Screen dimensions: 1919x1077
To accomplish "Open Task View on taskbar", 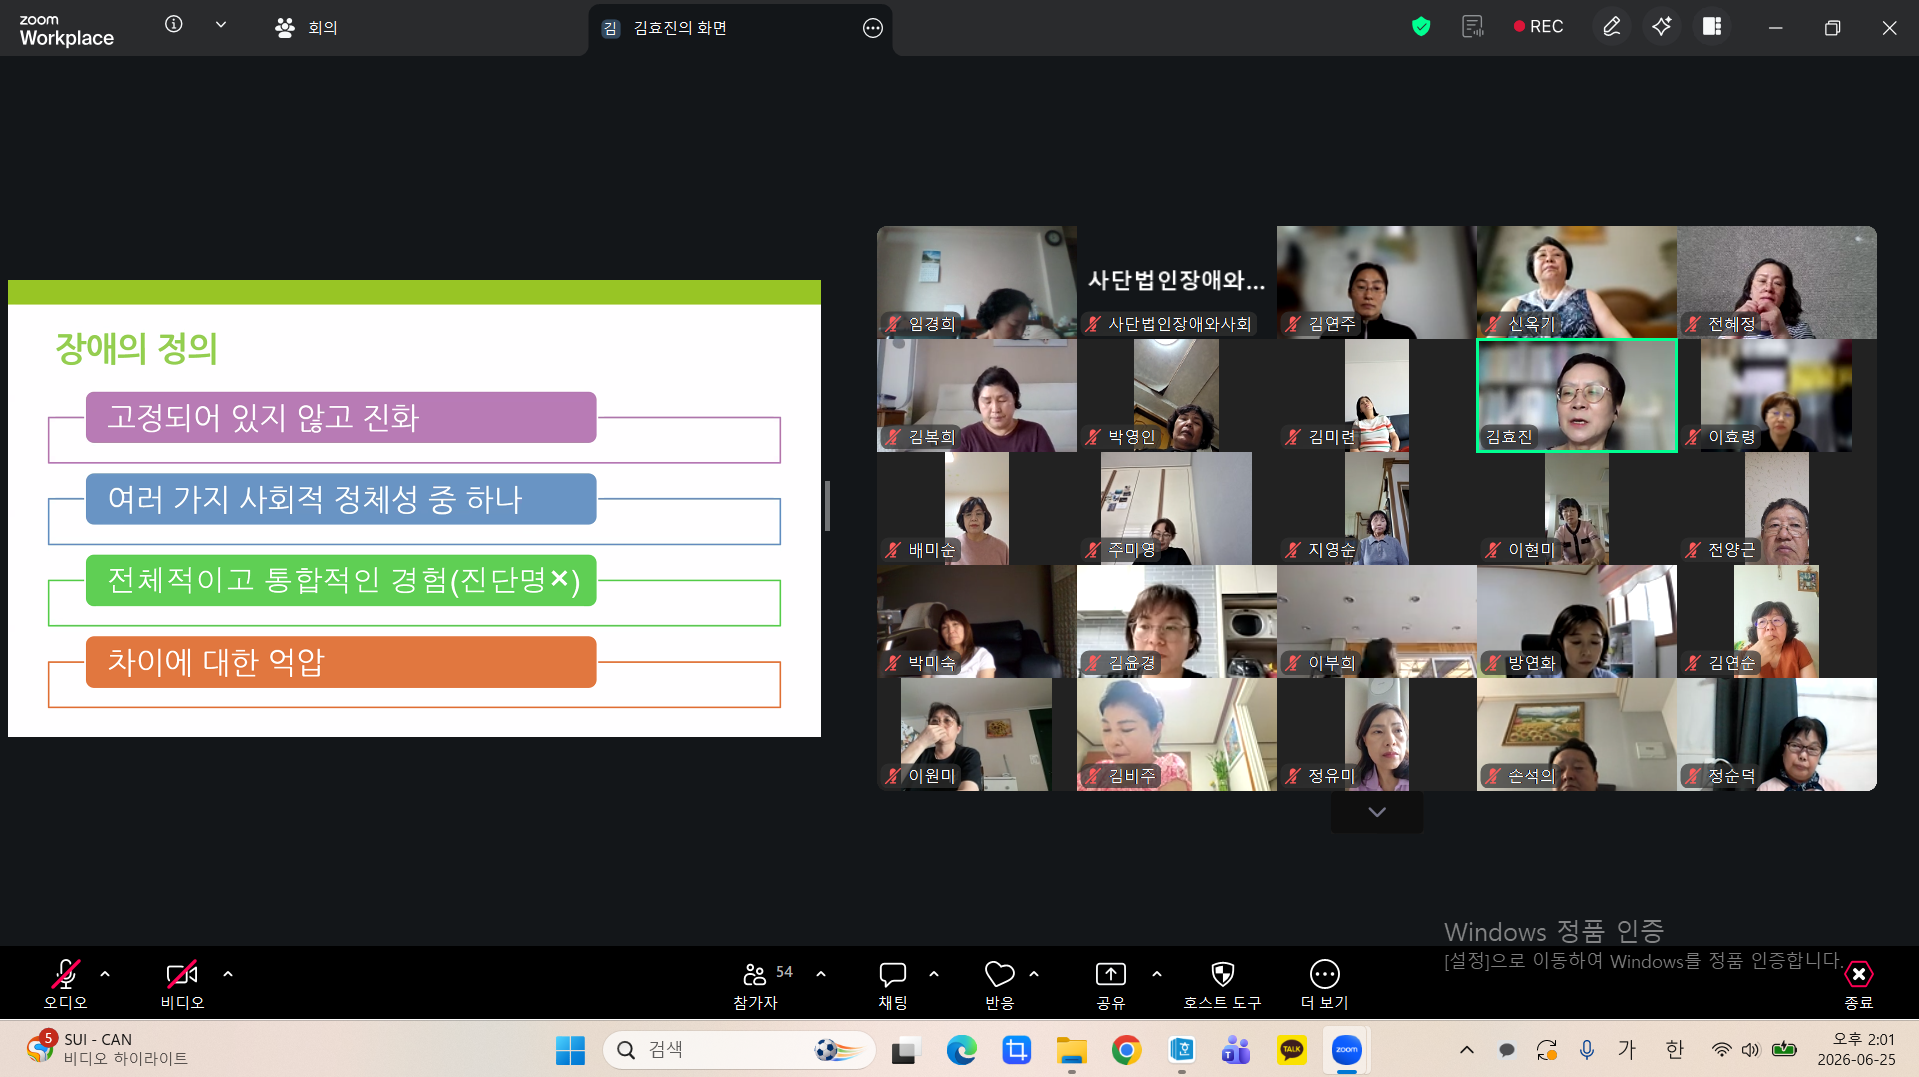I will (x=906, y=1050).
